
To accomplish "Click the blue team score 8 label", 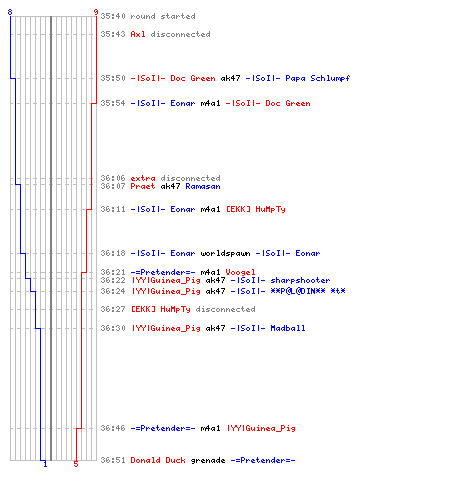I will pyautogui.click(x=10, y=12).
